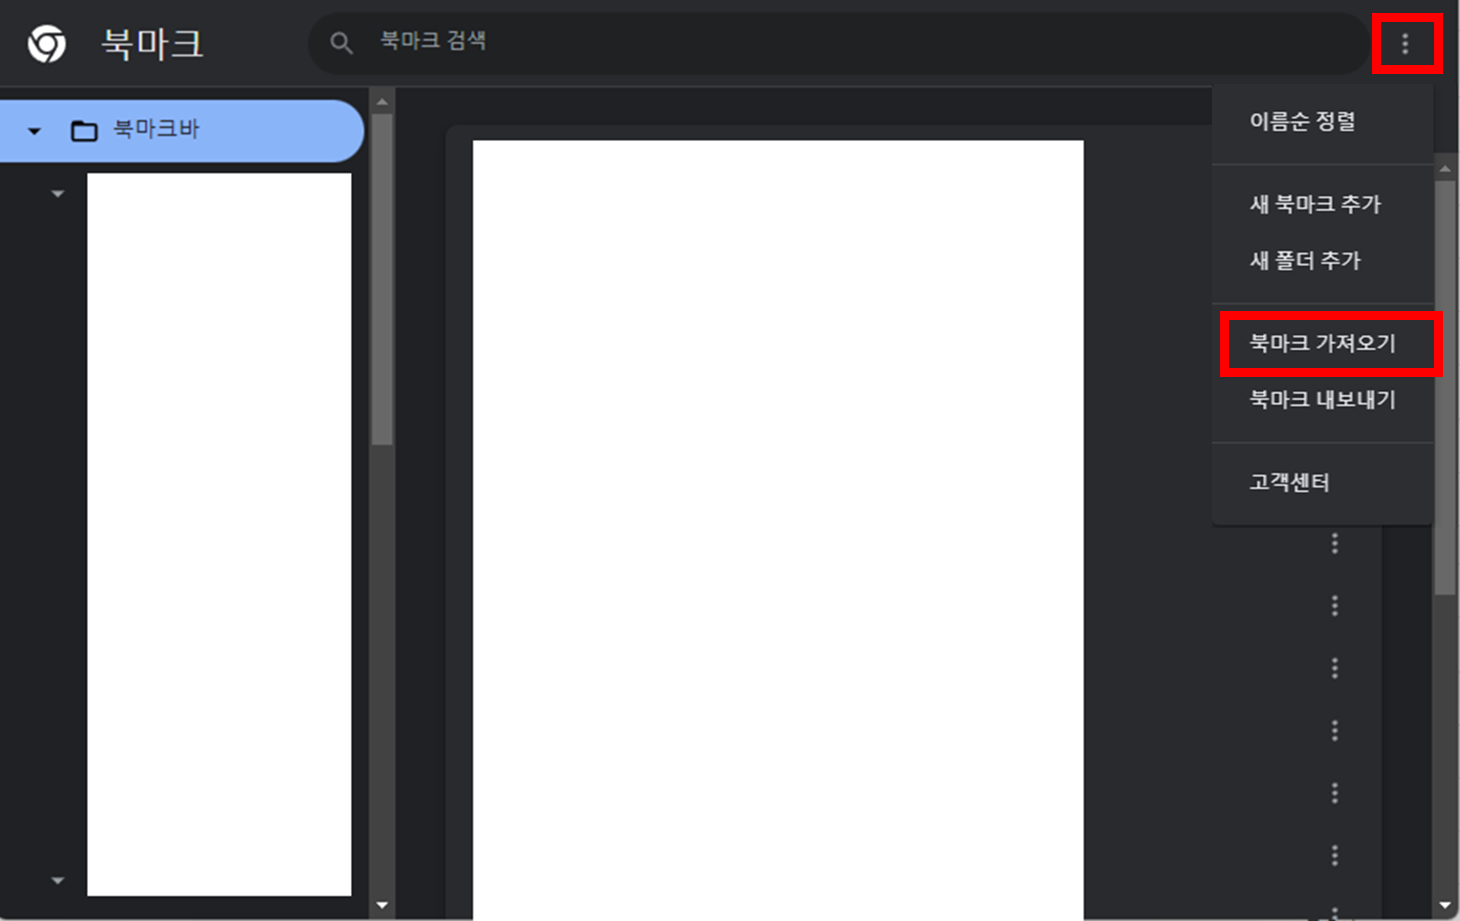1460x921 pixels.
Task: Choose 이름순 정렬 in the menu
Action: [1303, 122]
